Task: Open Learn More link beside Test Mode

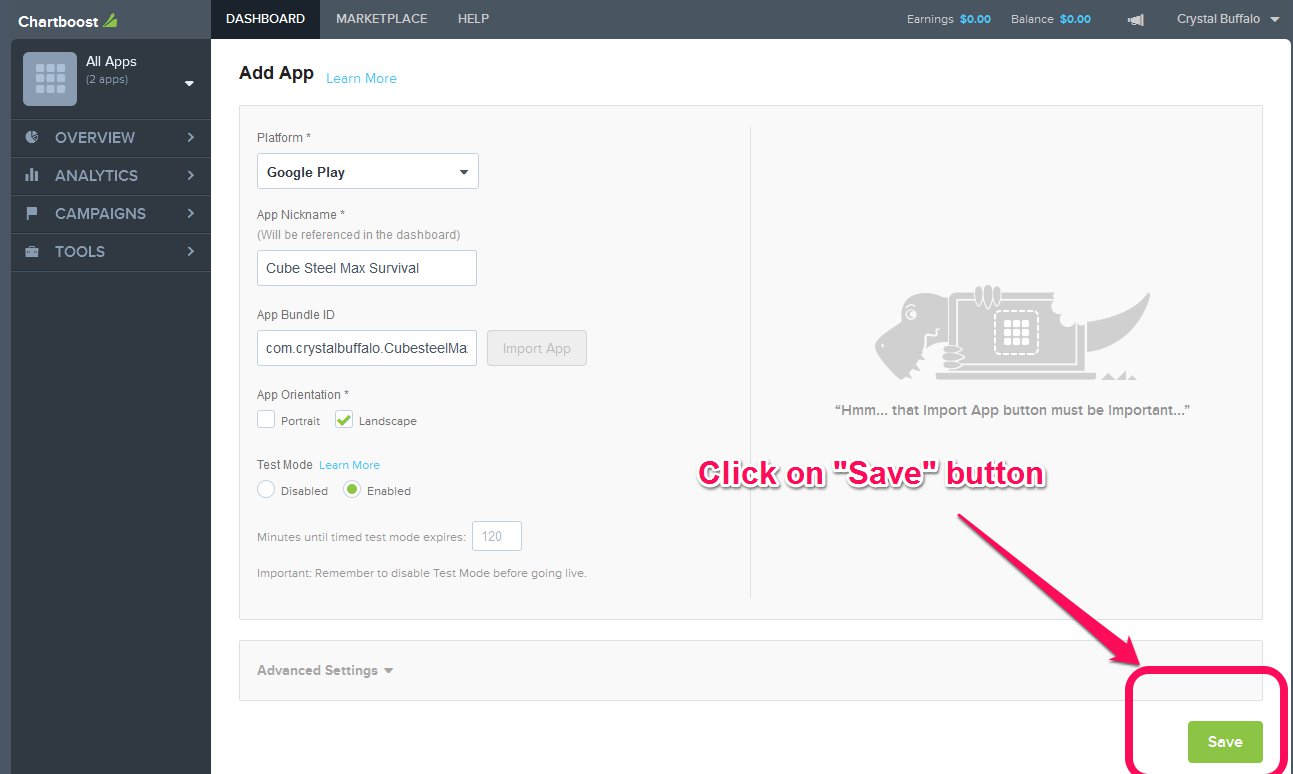Action: point(349,465)
